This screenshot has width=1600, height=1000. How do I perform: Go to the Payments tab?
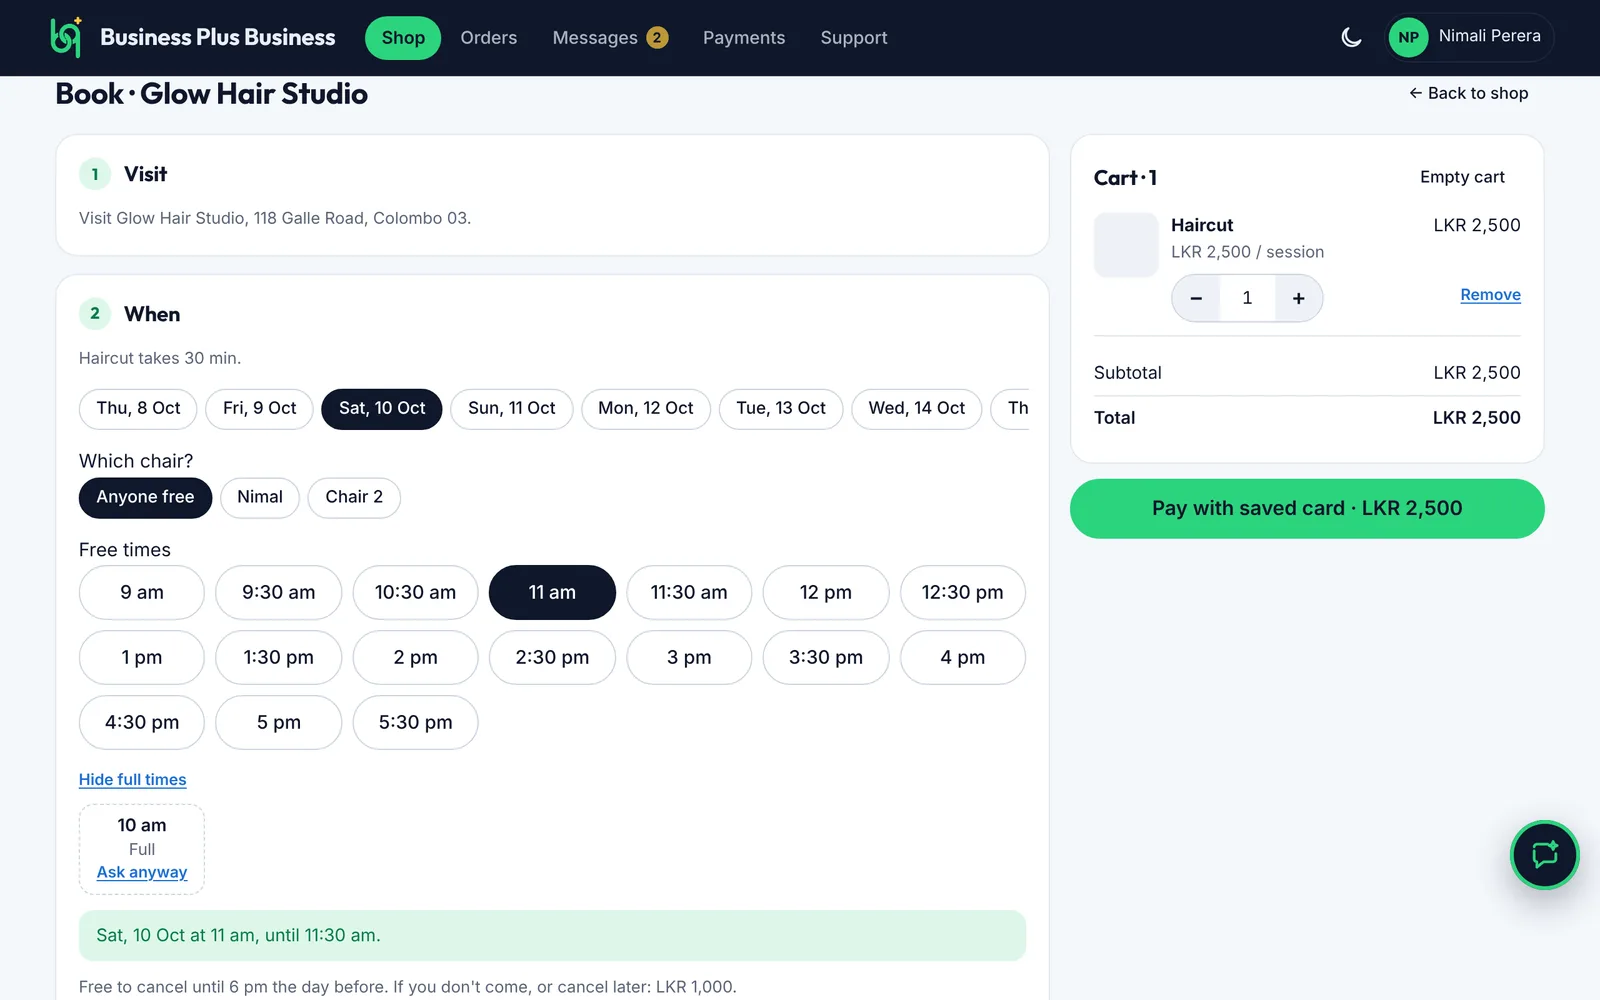(x=744, y=38)
